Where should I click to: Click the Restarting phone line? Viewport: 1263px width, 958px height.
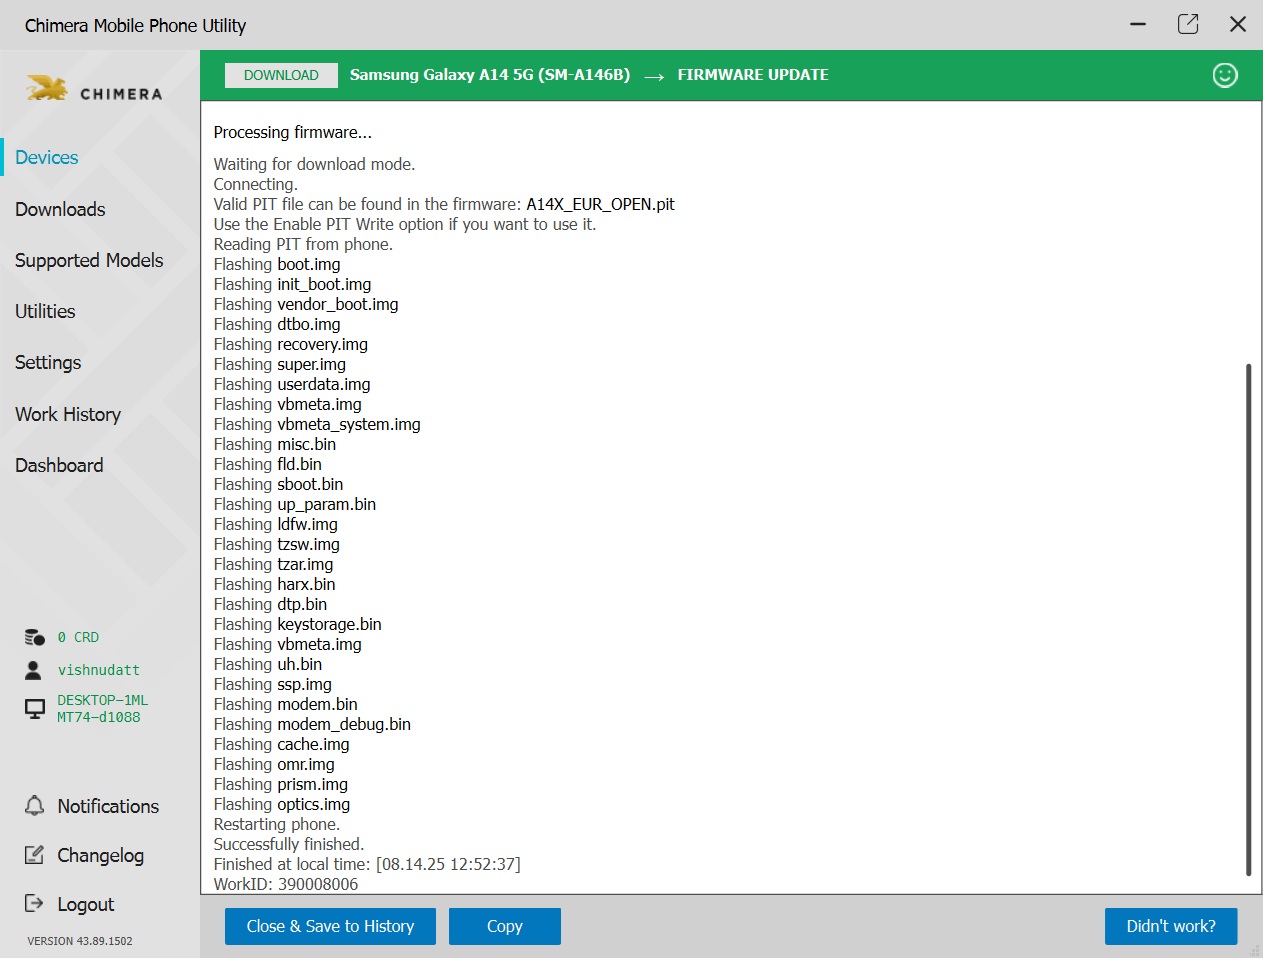coord(277,824)
